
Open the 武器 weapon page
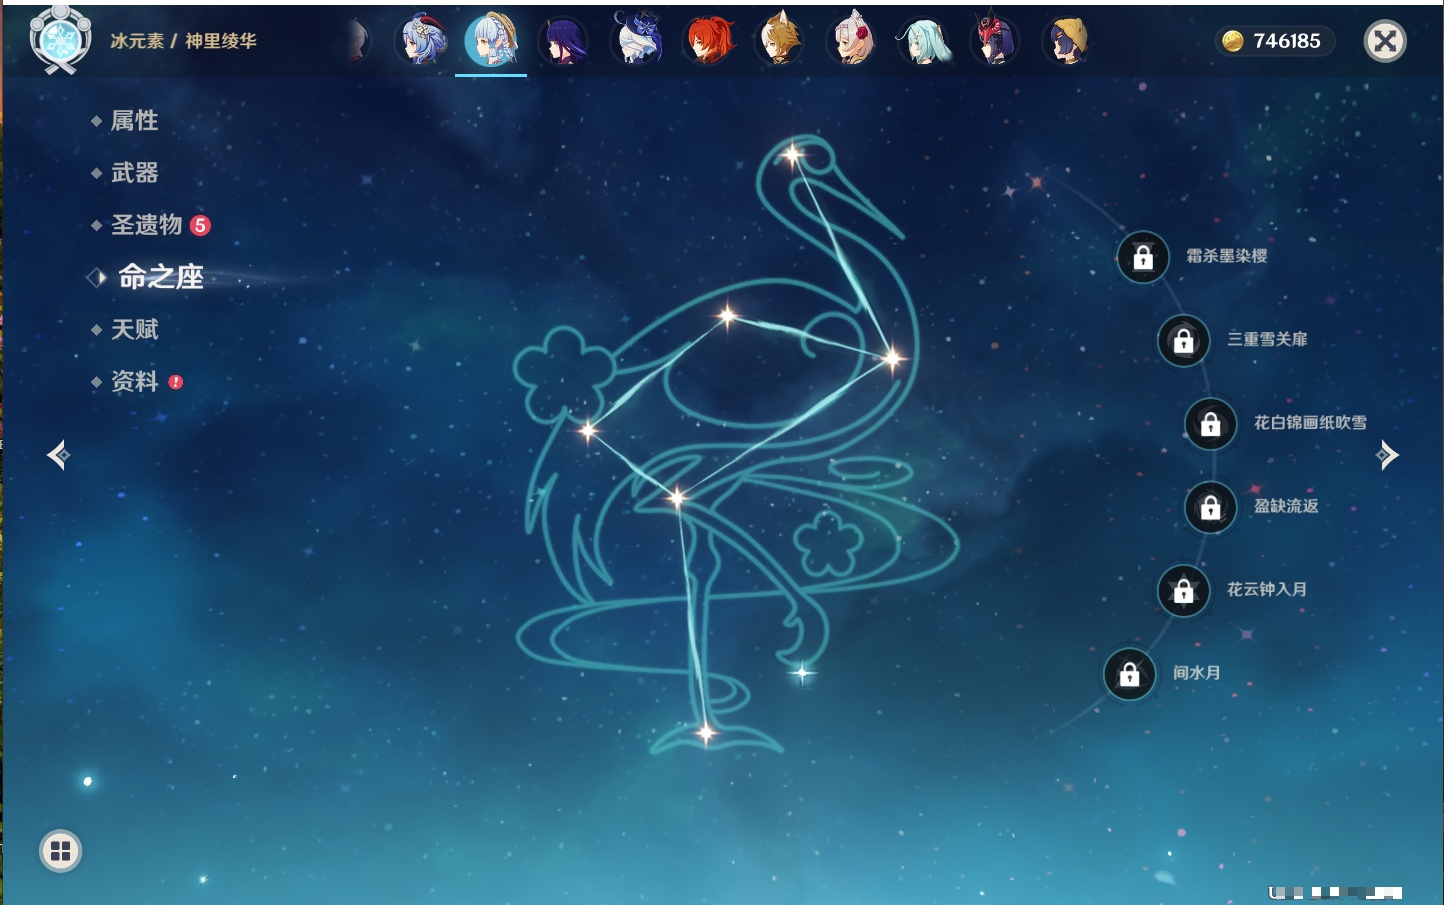tap(134, 173)
